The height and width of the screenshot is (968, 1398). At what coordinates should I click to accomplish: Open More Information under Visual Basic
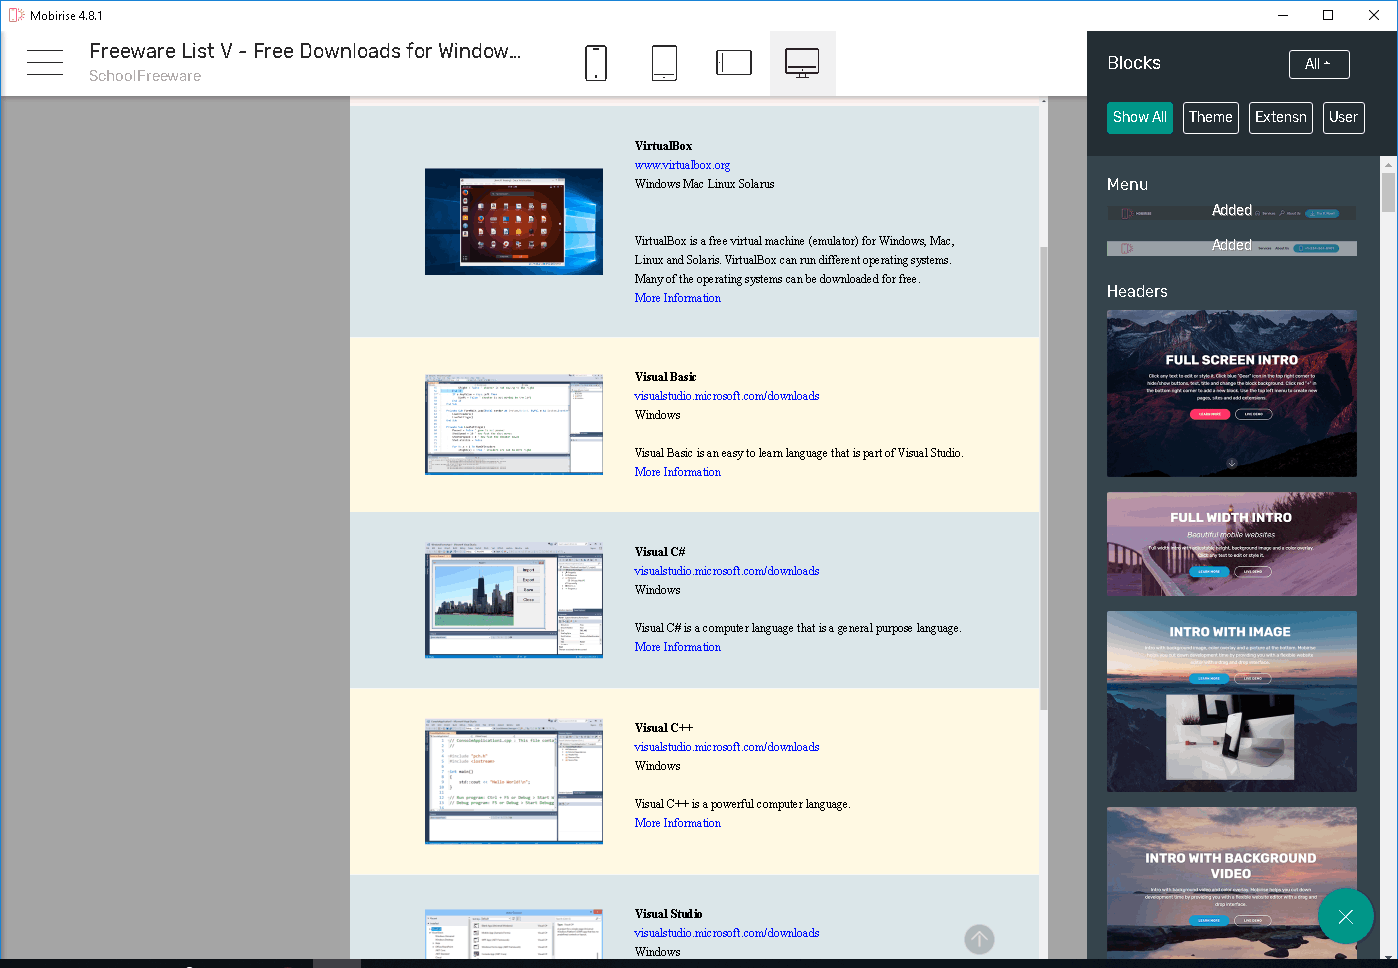point(677,472)
